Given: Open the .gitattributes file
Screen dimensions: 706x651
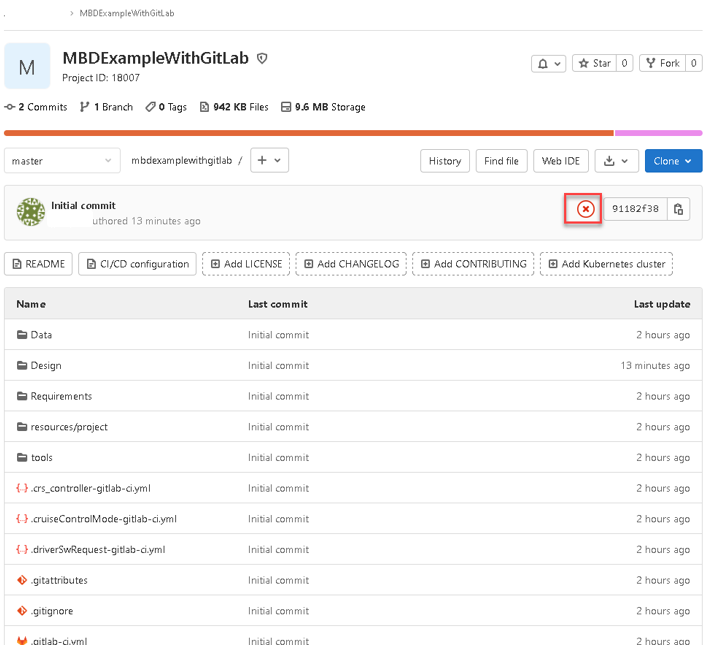Looking at the screenshot, I should [59, 580].
